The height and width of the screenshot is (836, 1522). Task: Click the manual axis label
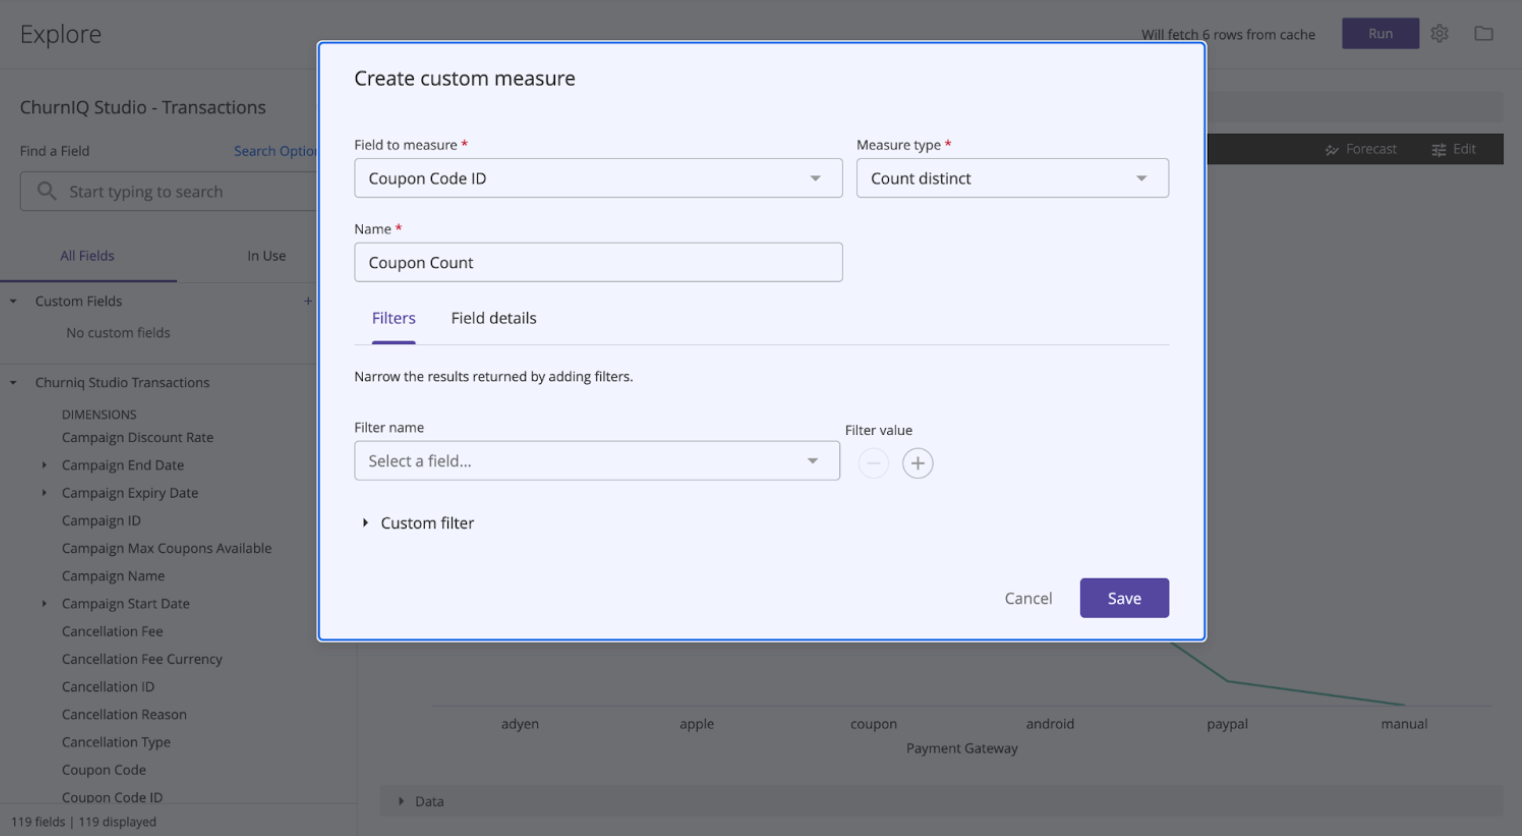pos(1404,724)
